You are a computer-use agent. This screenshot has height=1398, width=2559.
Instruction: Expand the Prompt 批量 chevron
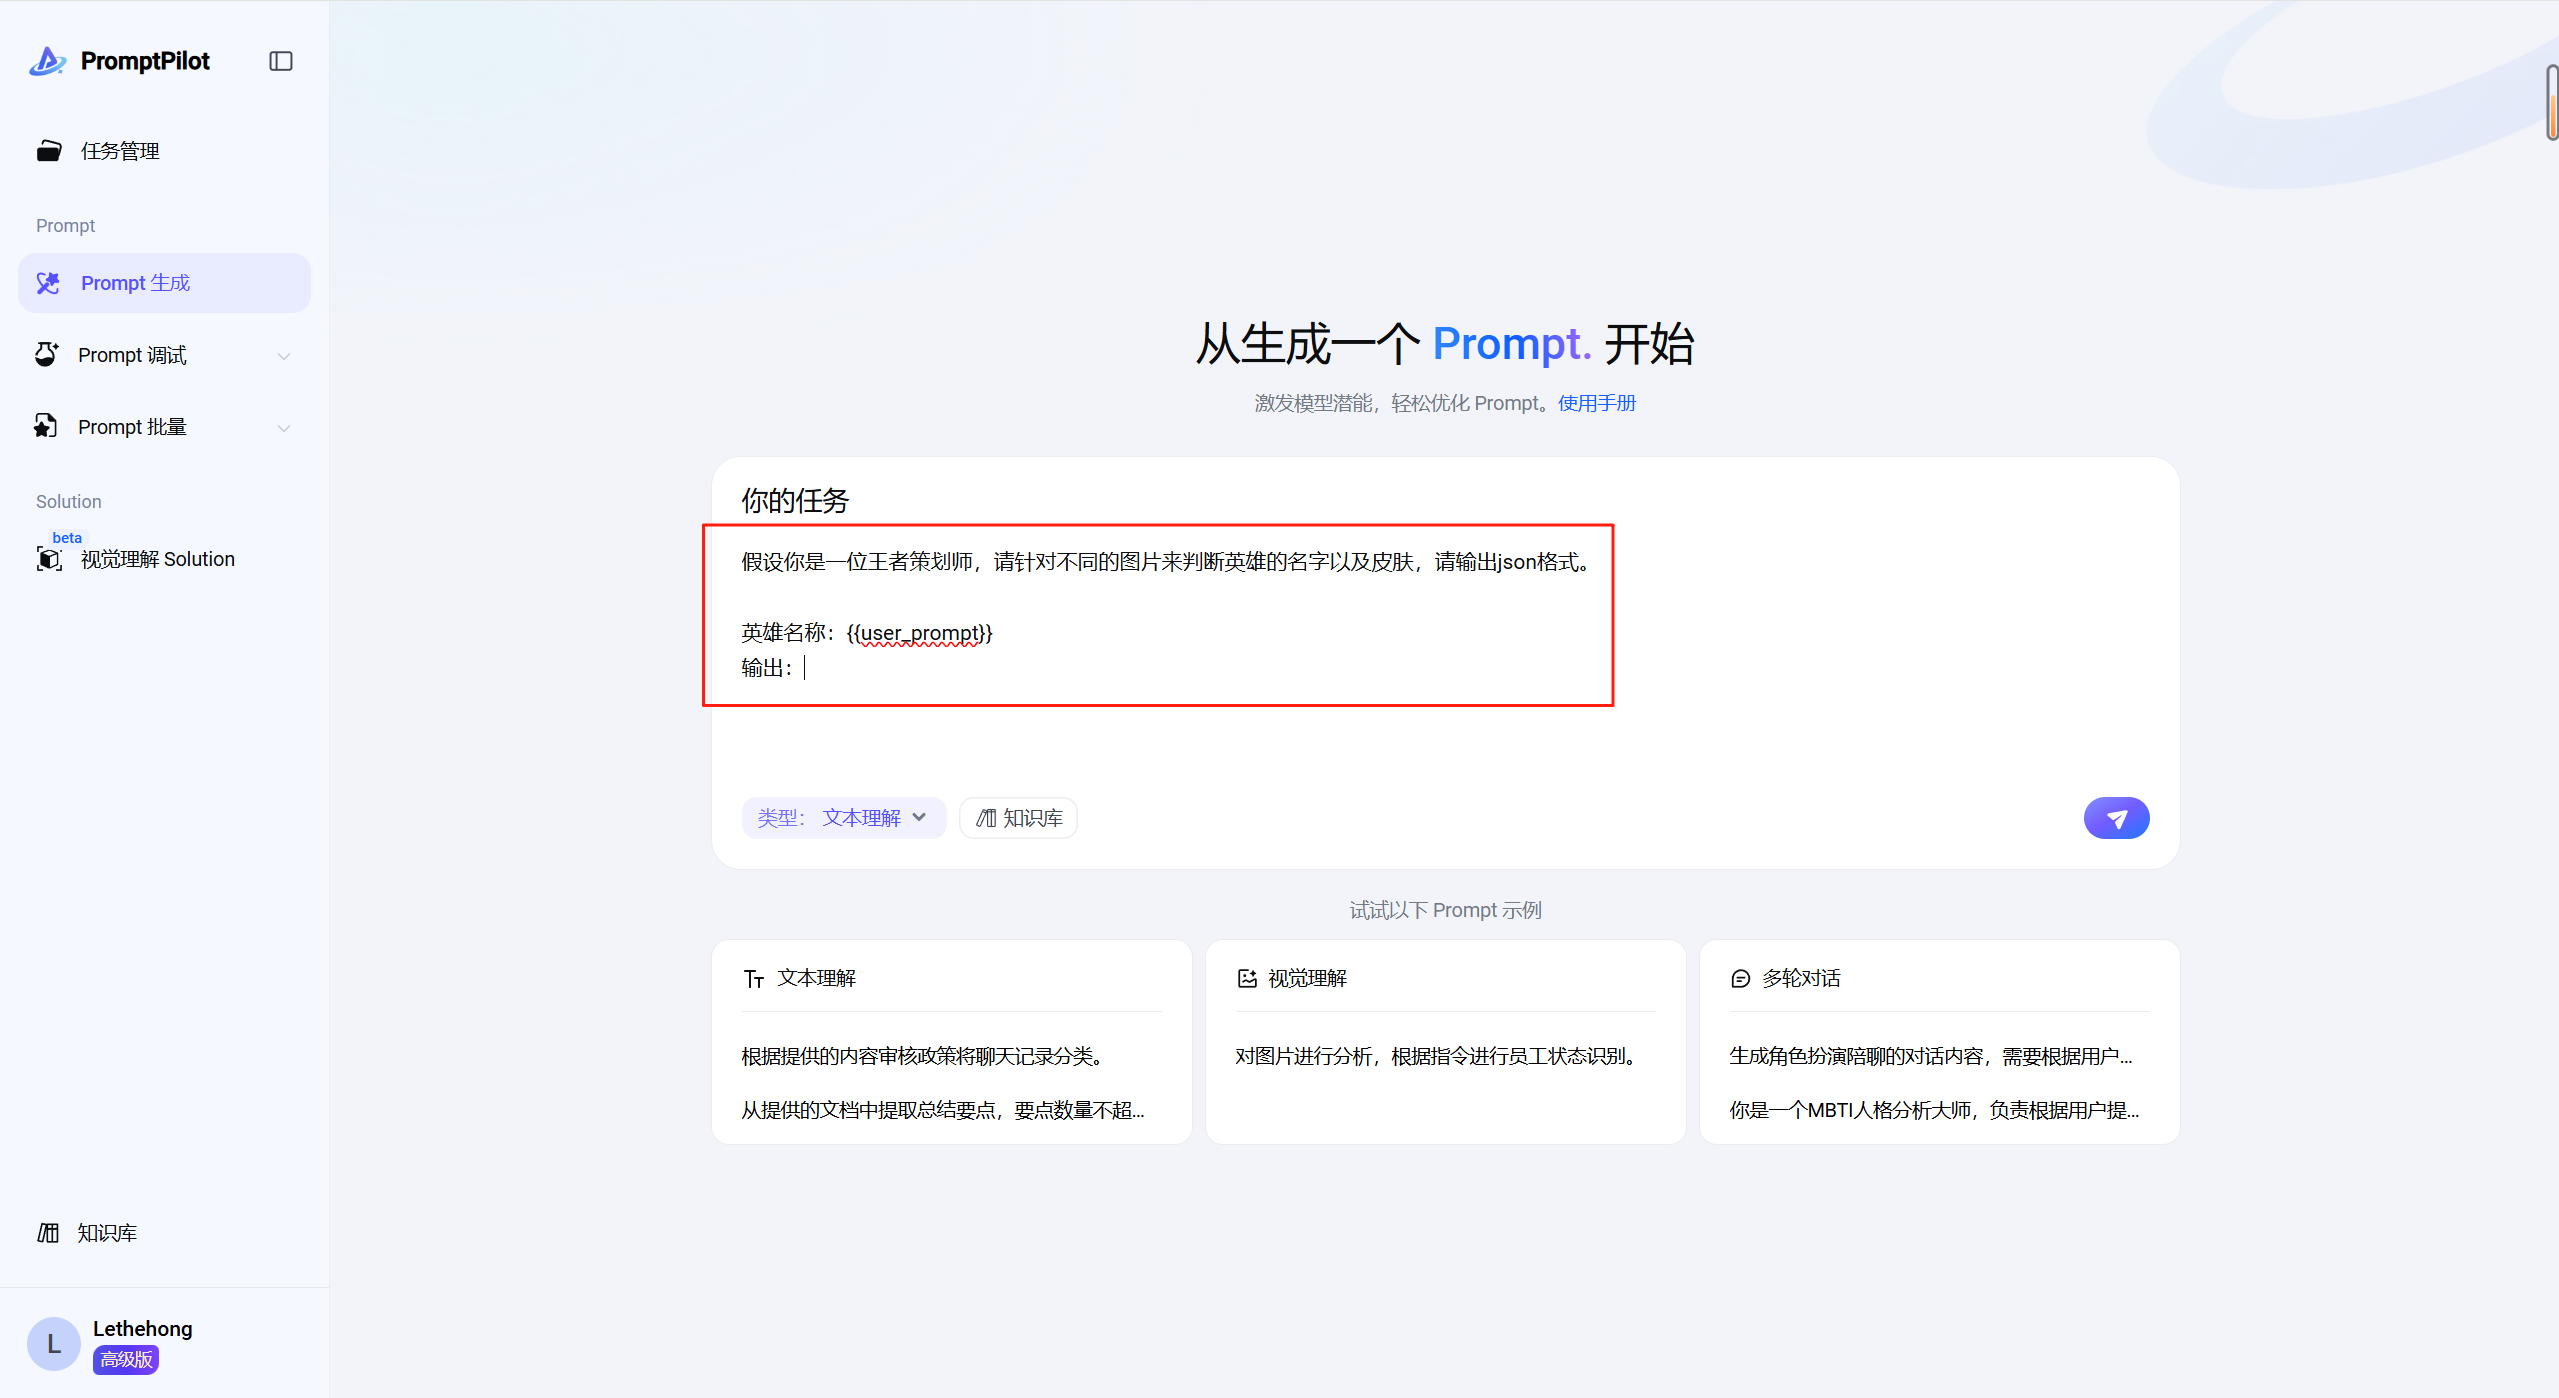point(284,428)
